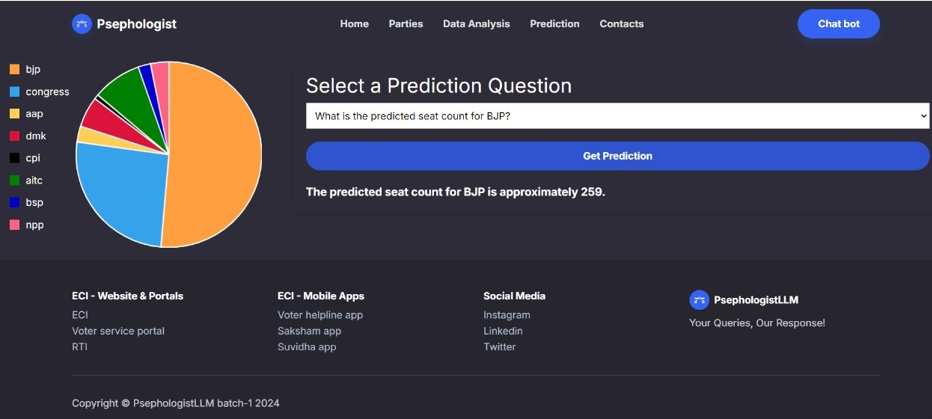Click the Voter service portal link
This screenshot has height=419, width=932.
tap(118, 331)
